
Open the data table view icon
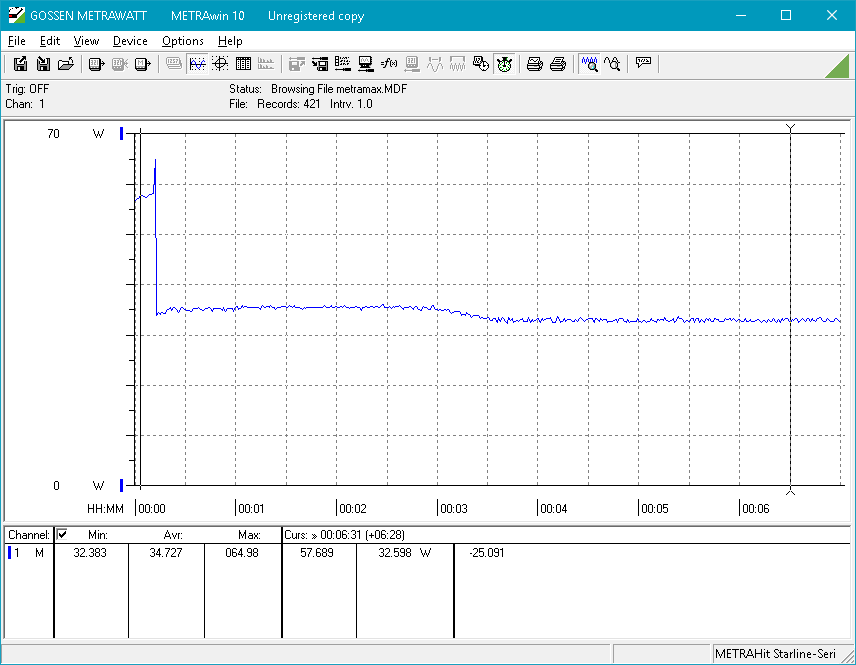[243, 64]
